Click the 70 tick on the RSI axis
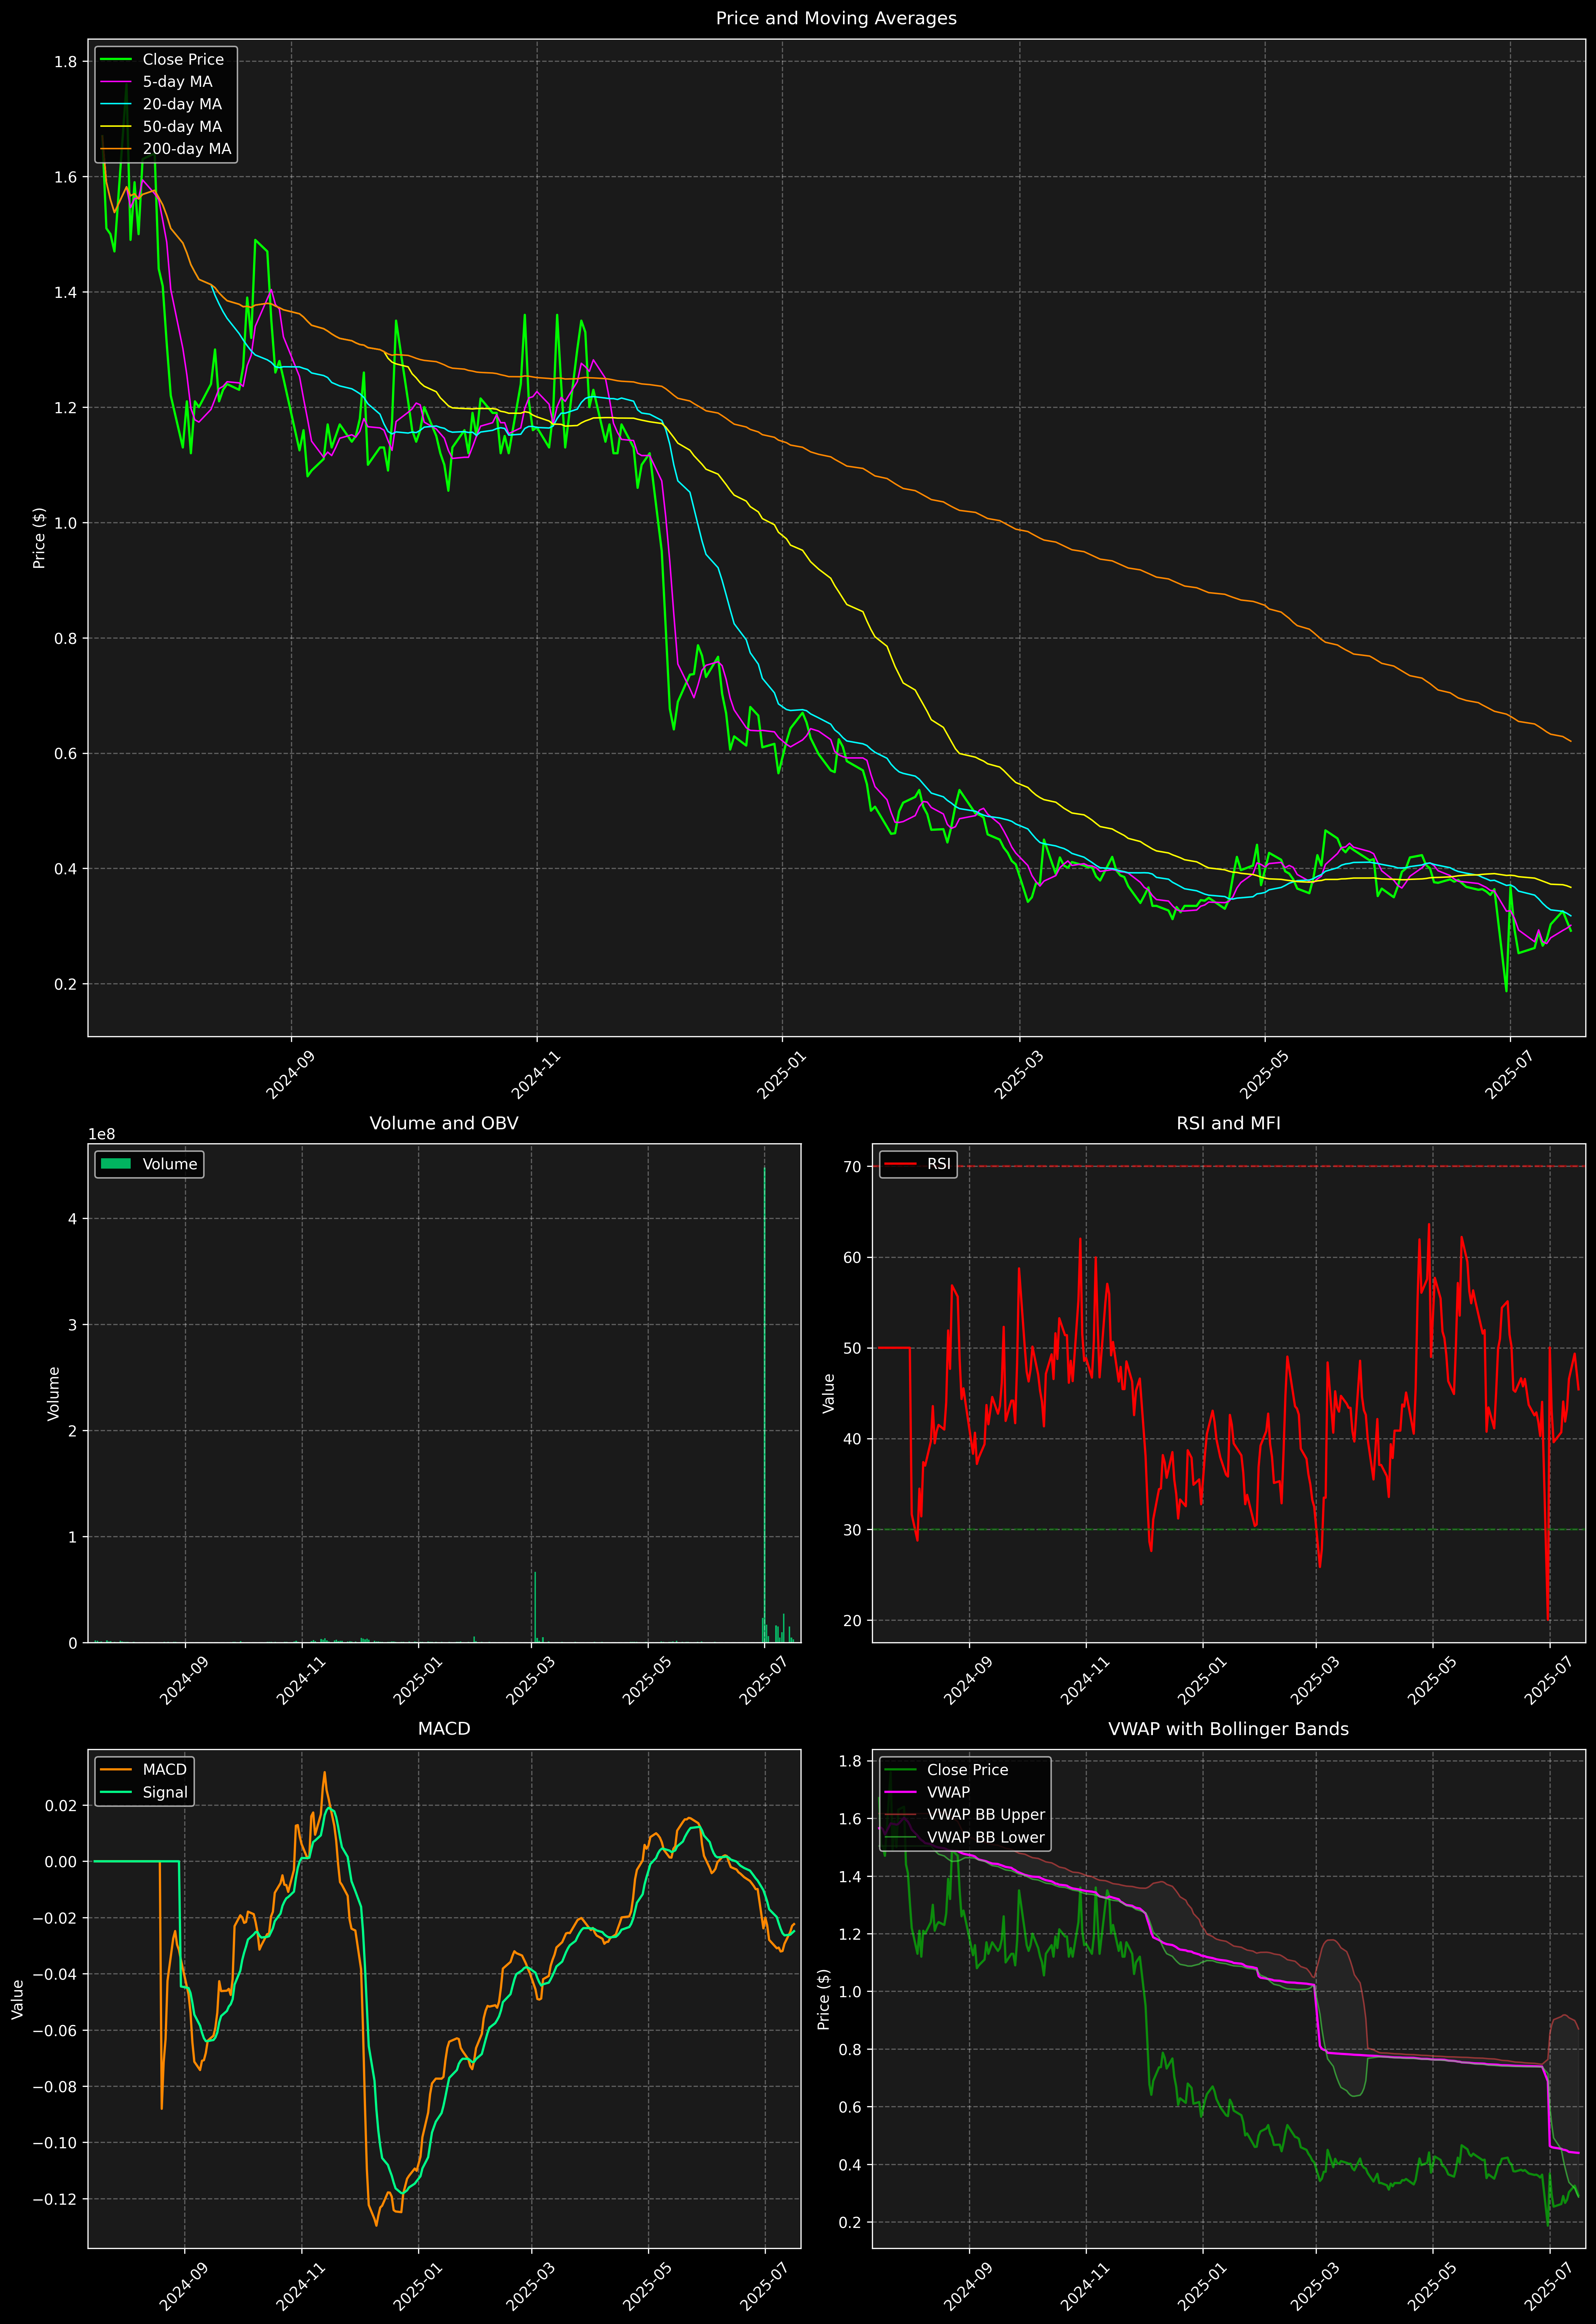 (852, 1166)
